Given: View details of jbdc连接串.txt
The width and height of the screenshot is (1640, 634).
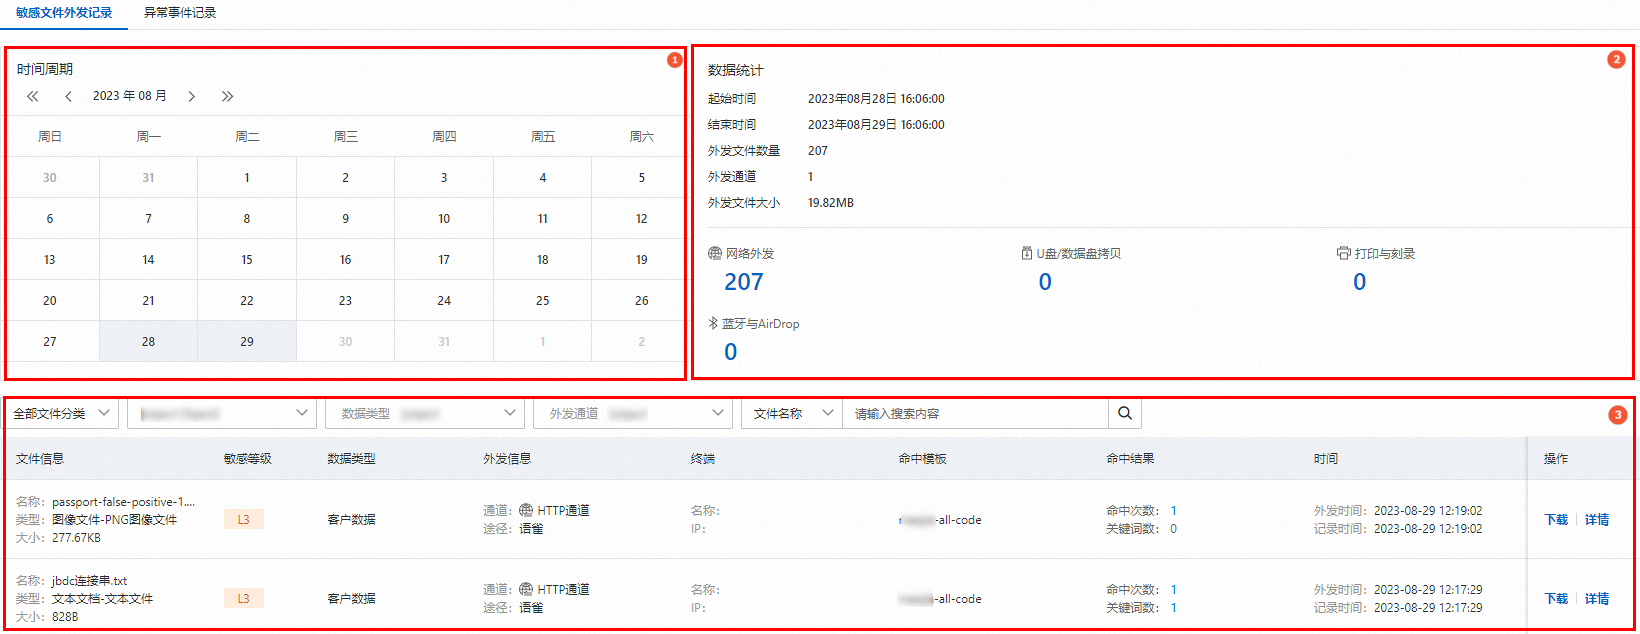Looking at the screenshot, I should pyautogui.click(x=1597, y=598).
